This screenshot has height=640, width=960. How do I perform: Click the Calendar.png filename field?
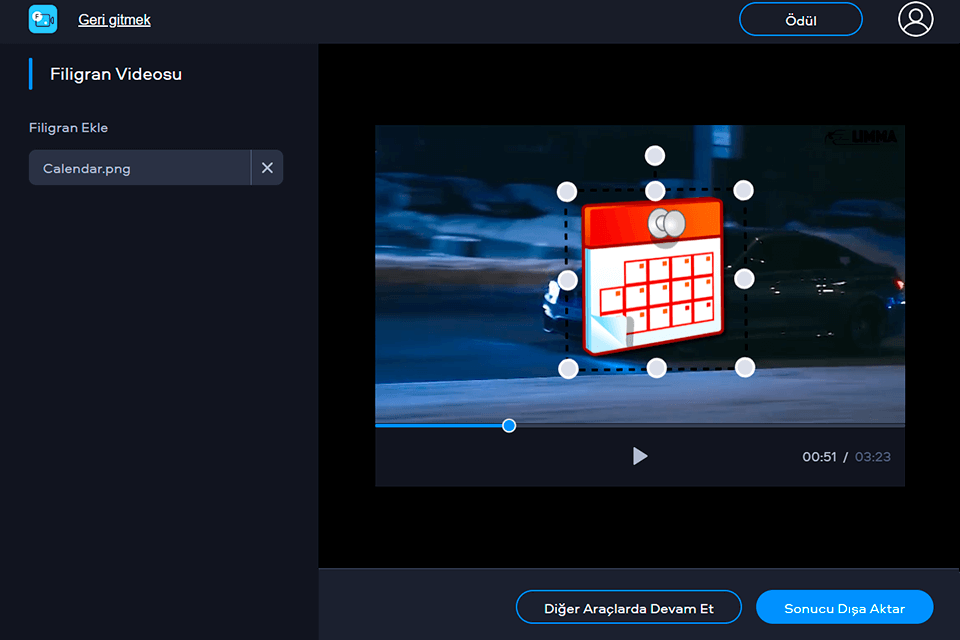tap(139, 167)
